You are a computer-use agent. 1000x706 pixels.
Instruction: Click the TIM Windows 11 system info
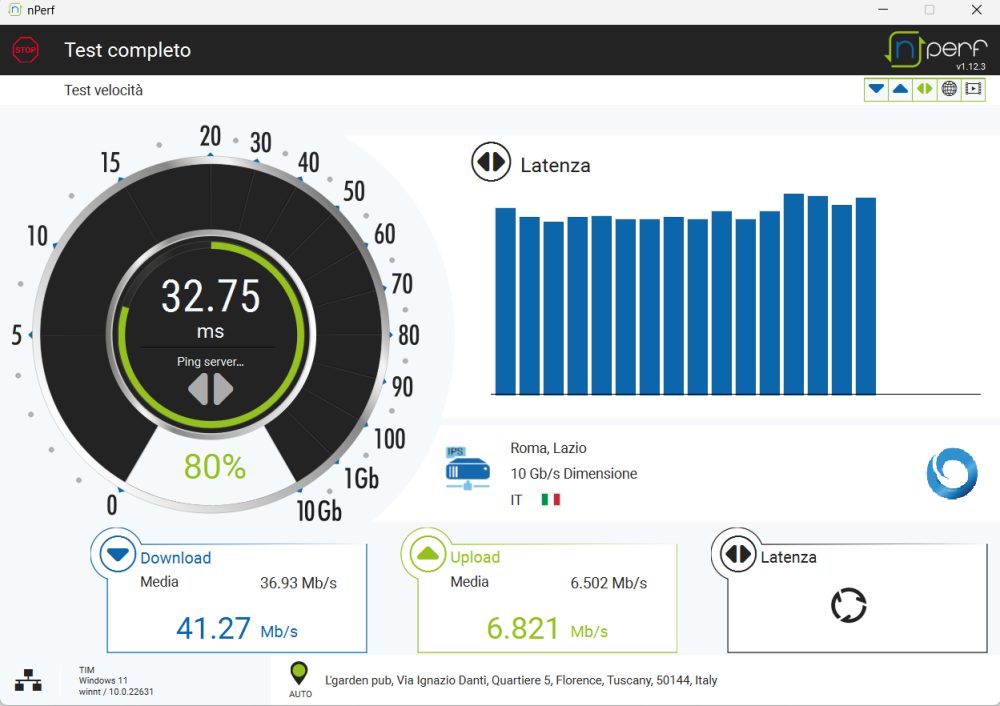[x=116, y=680]
